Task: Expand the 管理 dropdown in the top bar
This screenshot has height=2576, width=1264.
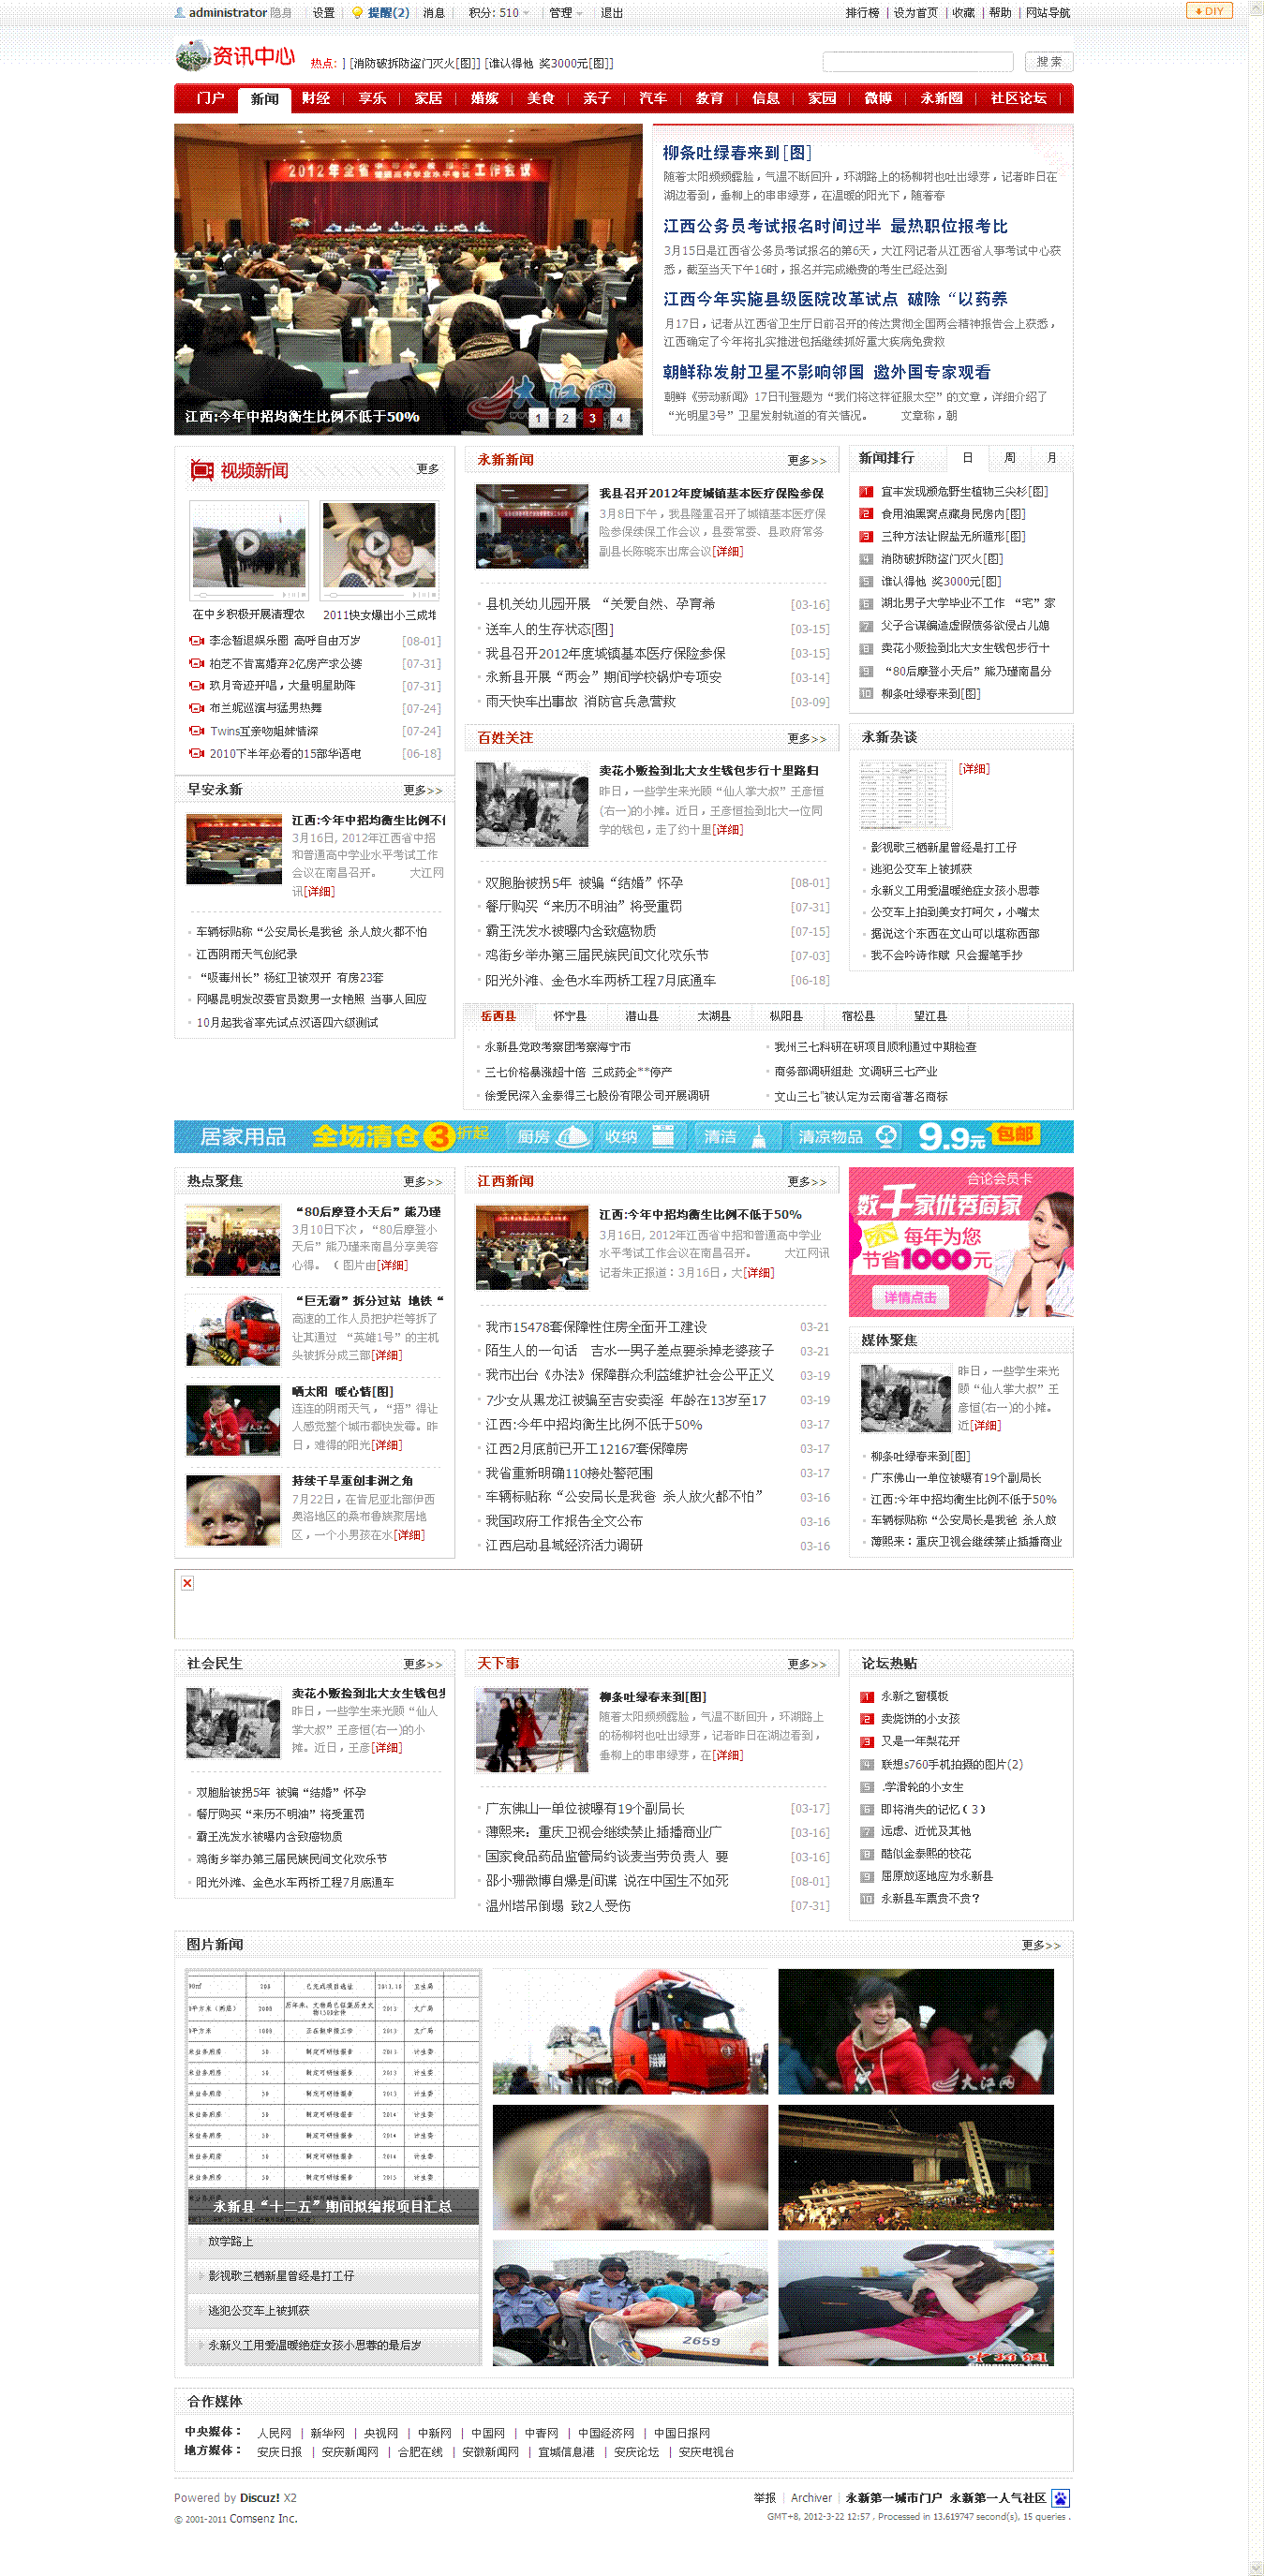Action: [x=566, y=13]
